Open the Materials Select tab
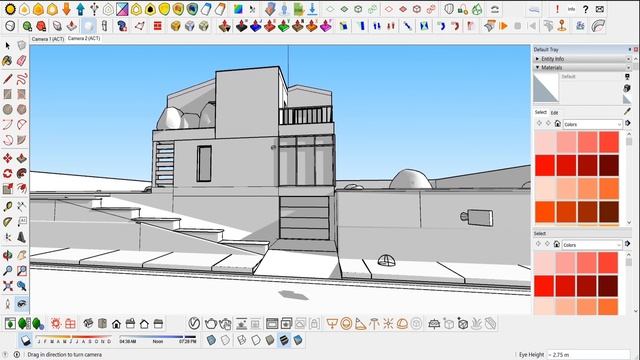 click(540, 112)
